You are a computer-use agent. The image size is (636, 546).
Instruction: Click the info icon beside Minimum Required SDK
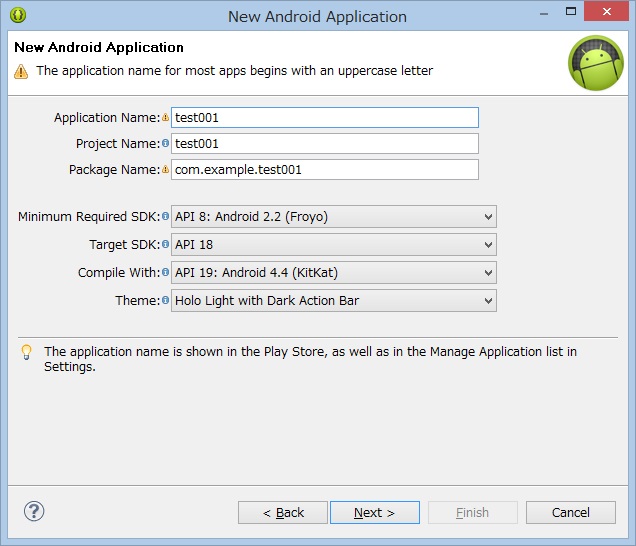pos(165,216)
